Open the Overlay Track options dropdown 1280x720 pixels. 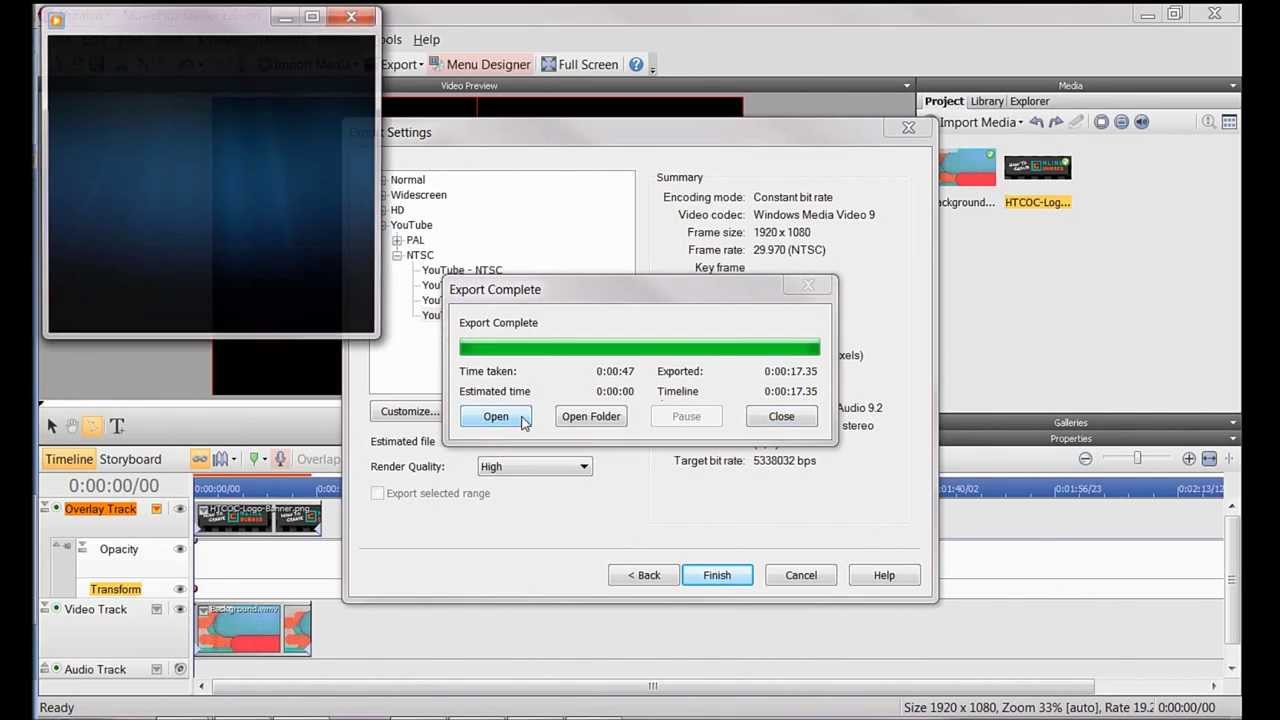point(156,509)
